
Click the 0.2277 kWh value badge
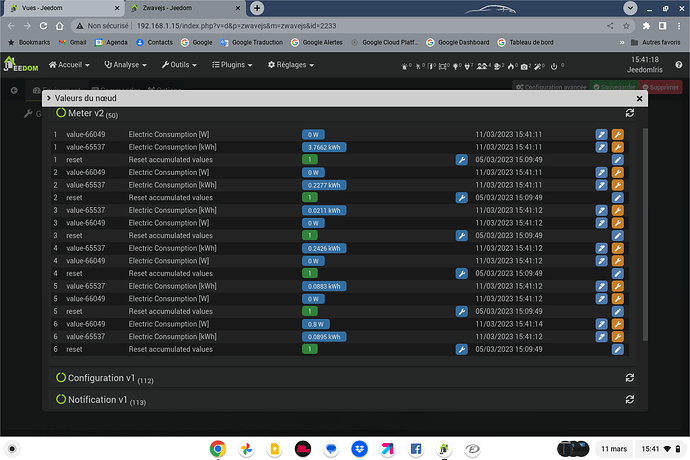pos(324,185)
